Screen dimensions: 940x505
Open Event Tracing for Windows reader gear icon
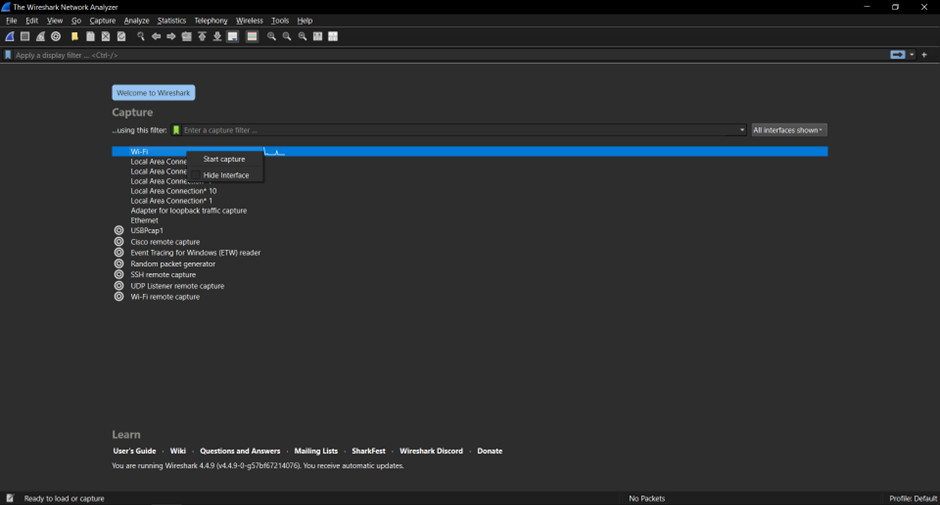click(119, 252)
